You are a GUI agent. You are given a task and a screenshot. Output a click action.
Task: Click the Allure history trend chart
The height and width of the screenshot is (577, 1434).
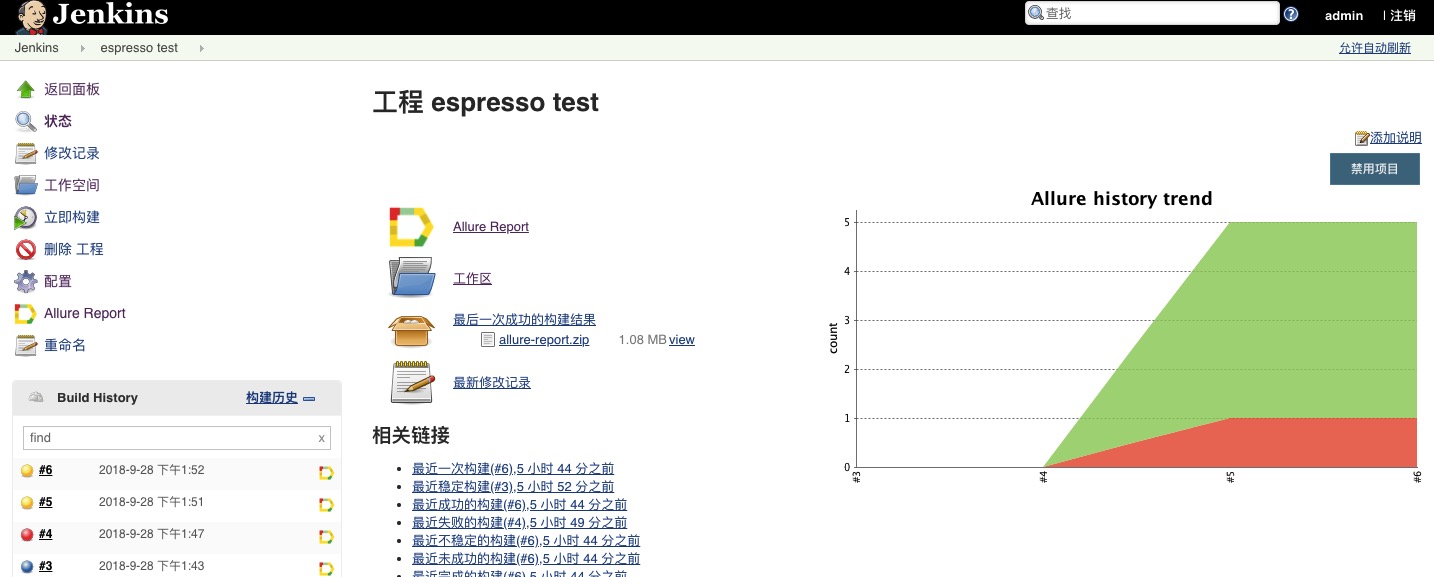click(1124, 338)
